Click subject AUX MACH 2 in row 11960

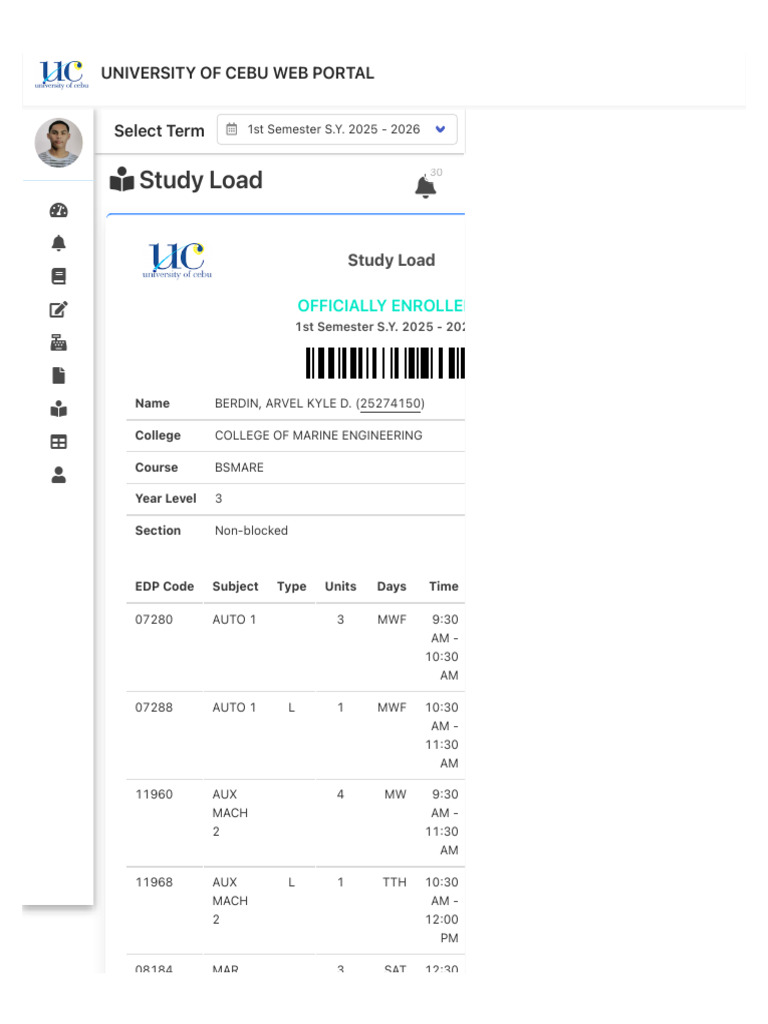[230, 813]
